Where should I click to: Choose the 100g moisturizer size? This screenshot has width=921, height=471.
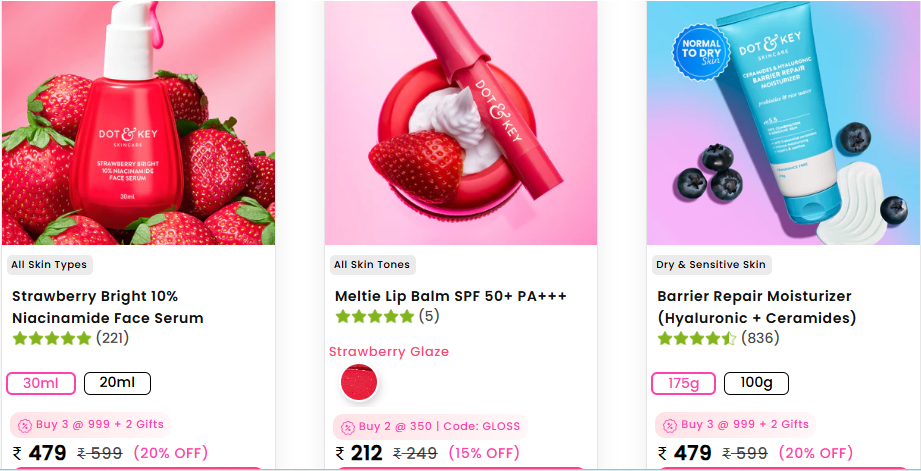point(755,383)
